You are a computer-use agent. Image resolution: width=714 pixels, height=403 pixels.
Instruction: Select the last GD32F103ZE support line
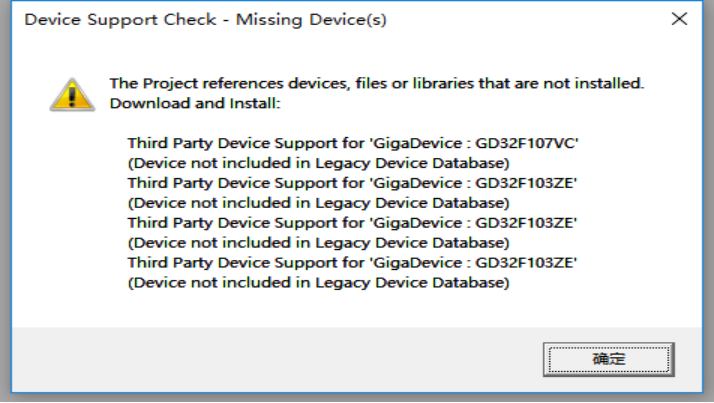(x=352, y=263)
